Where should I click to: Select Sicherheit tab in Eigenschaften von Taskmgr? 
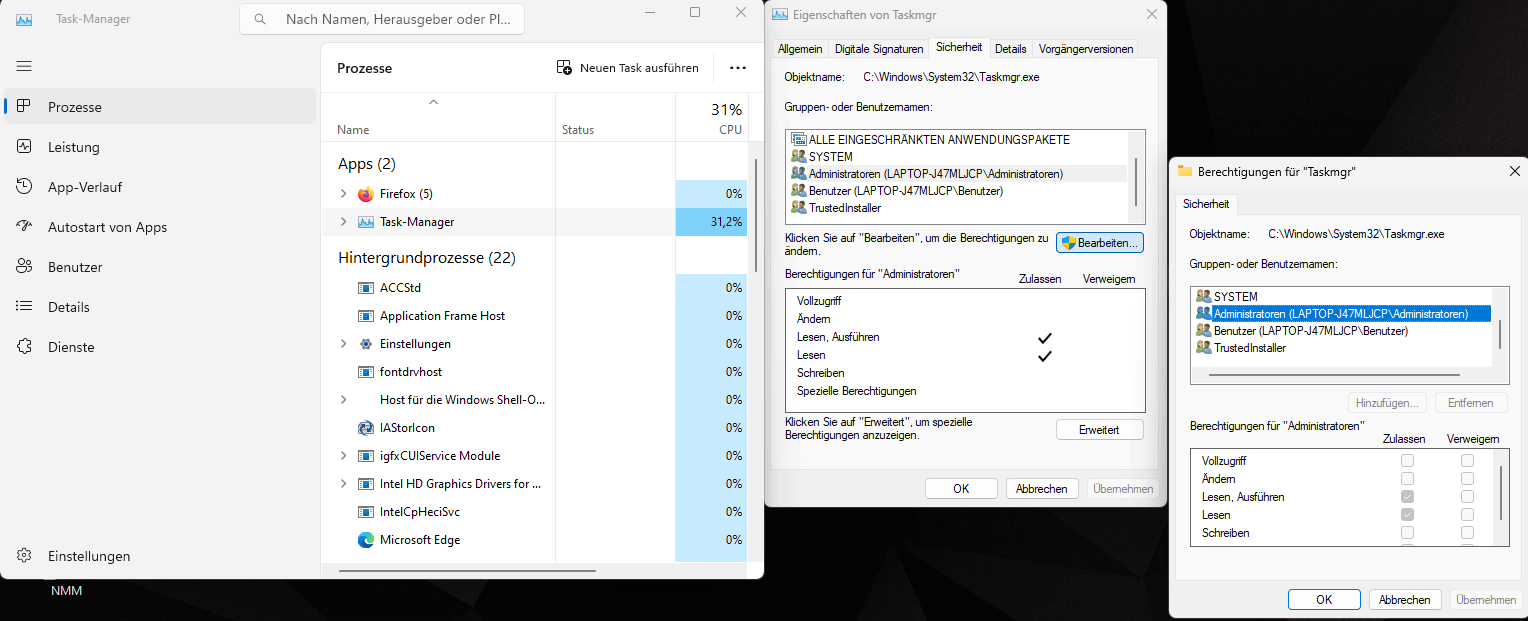click(x=959, y=47)
